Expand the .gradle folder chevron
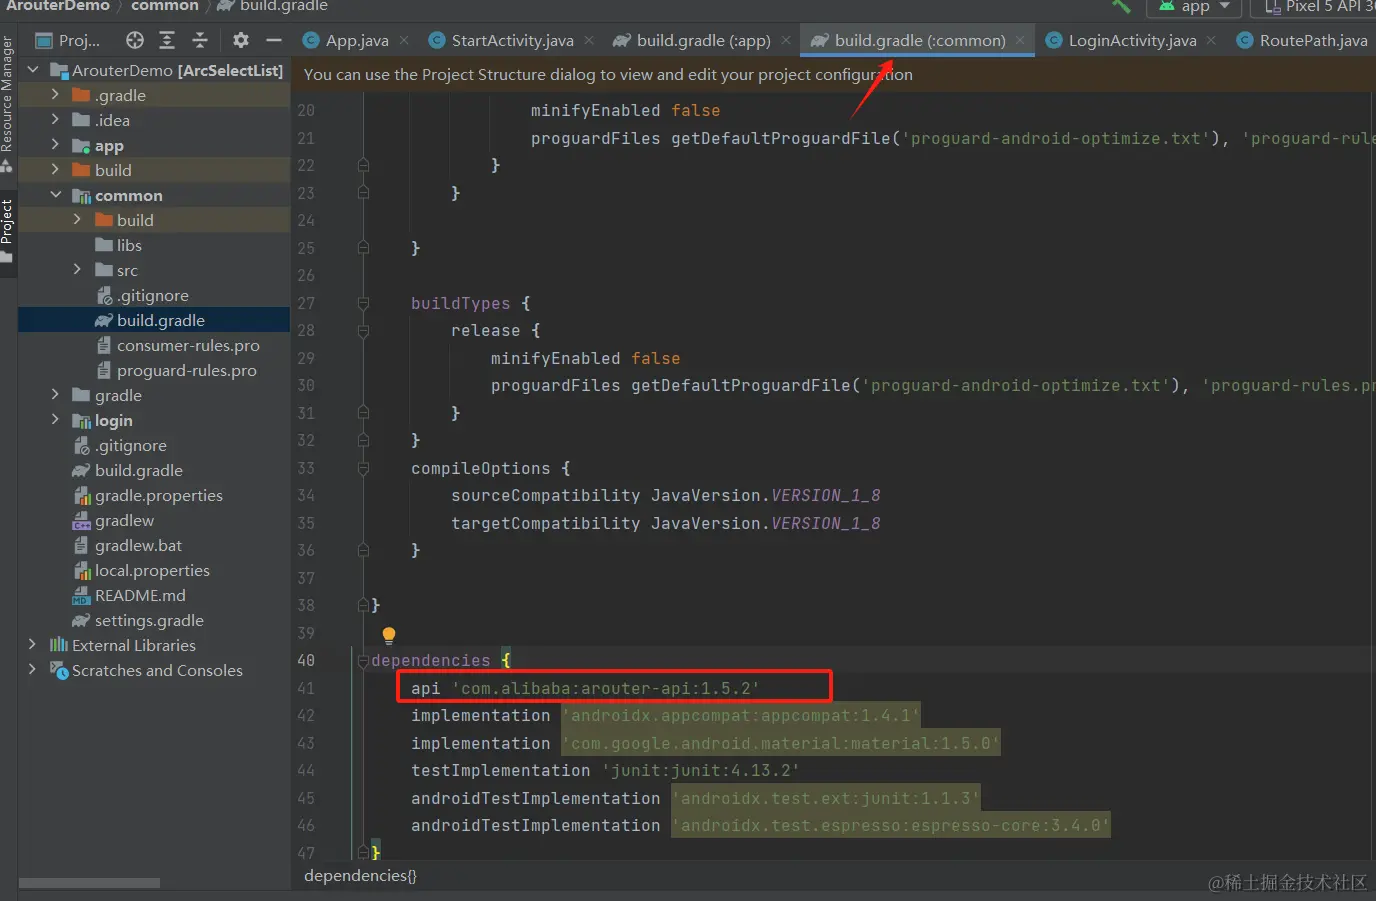 pyautogui.click(x=55, y=95)
